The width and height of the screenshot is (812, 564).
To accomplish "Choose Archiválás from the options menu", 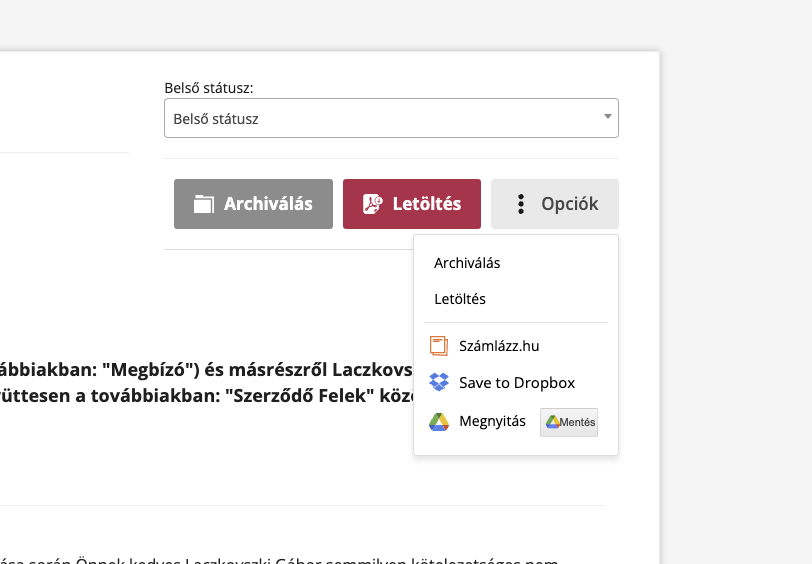I will [467, 263].
